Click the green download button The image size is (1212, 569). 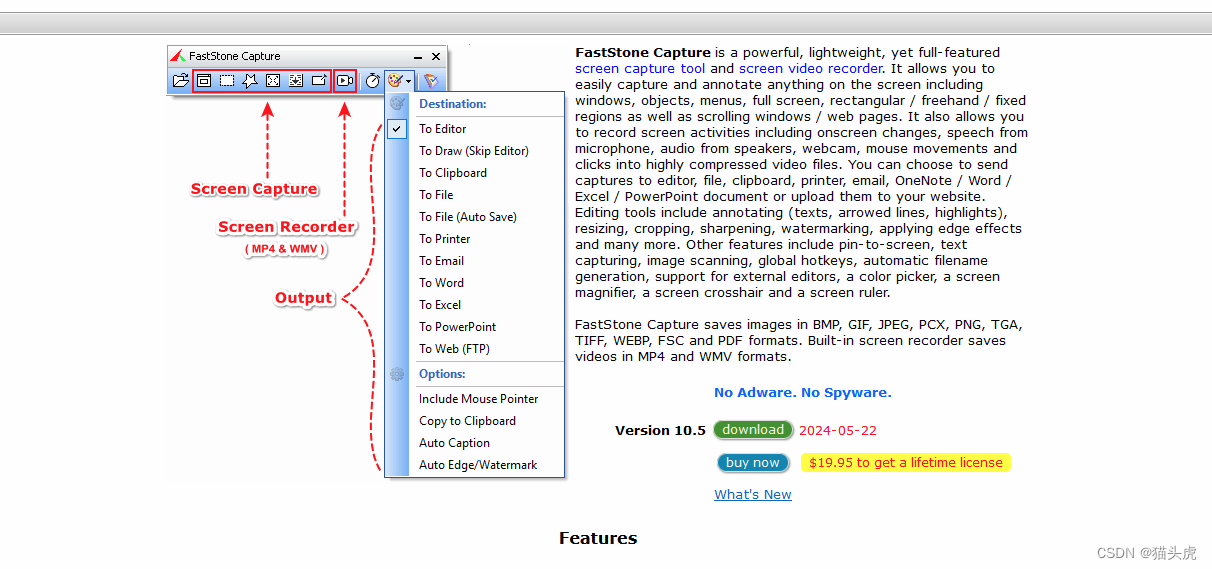tap(753, 430)
